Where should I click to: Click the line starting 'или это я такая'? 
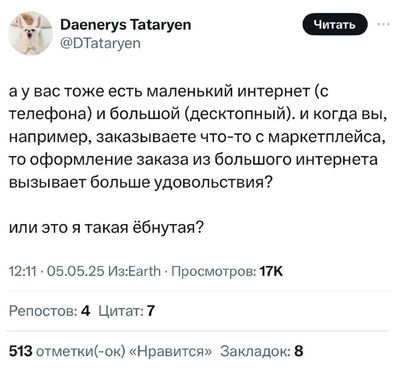point(106,228)
